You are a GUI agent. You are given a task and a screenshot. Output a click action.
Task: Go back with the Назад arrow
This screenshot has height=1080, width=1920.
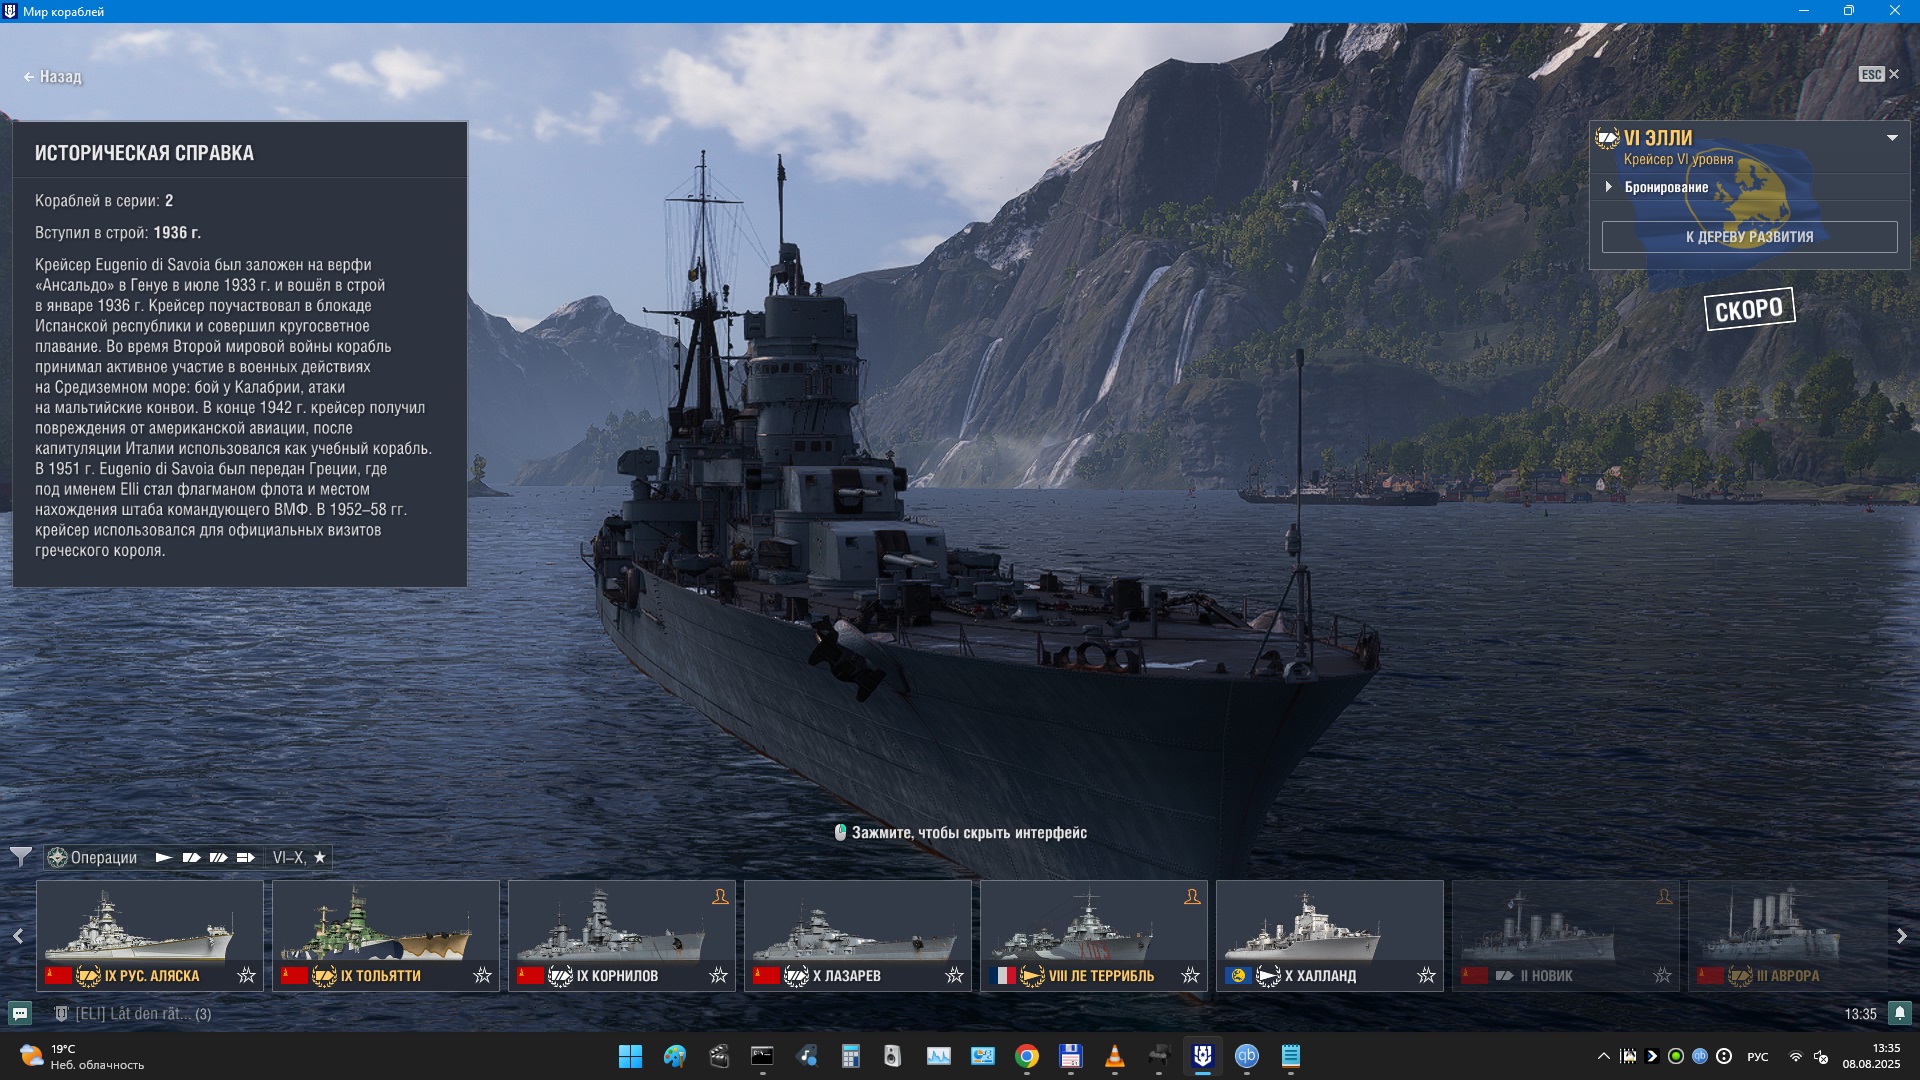pos(52,76)
